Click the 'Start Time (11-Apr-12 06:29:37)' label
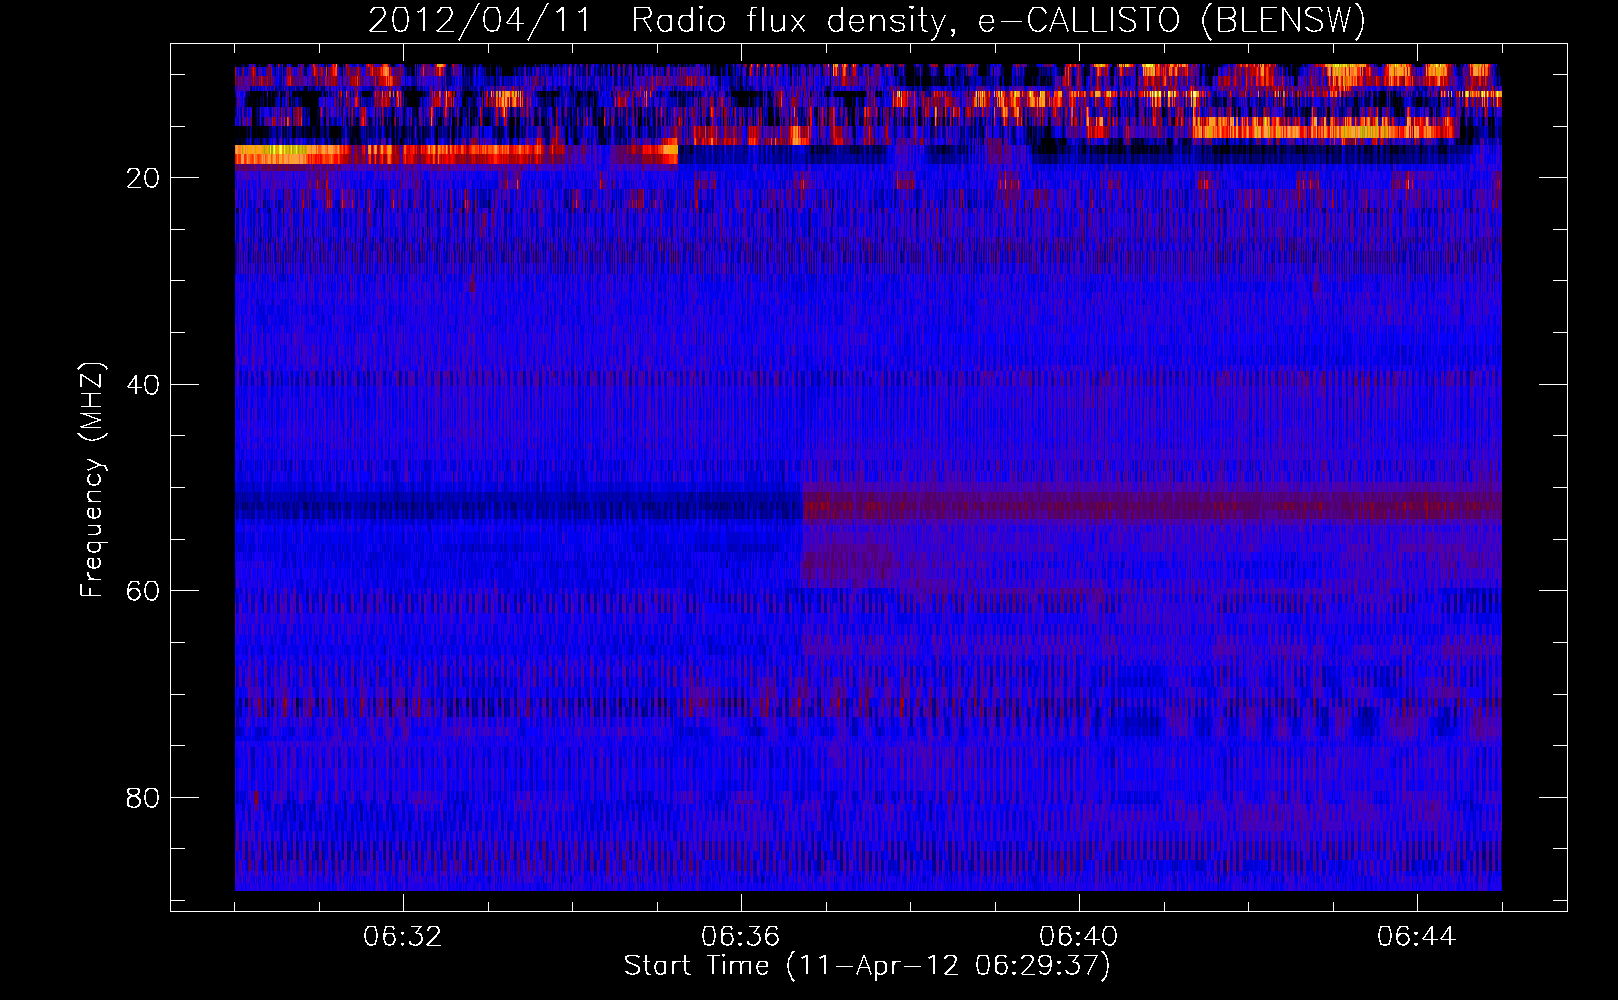 point(867,966)
